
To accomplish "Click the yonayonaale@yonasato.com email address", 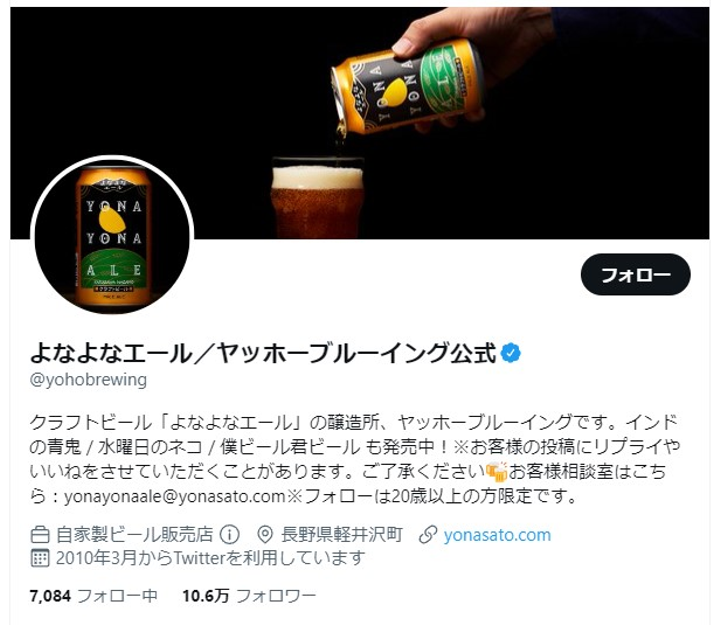I will (x=174, y=496).
